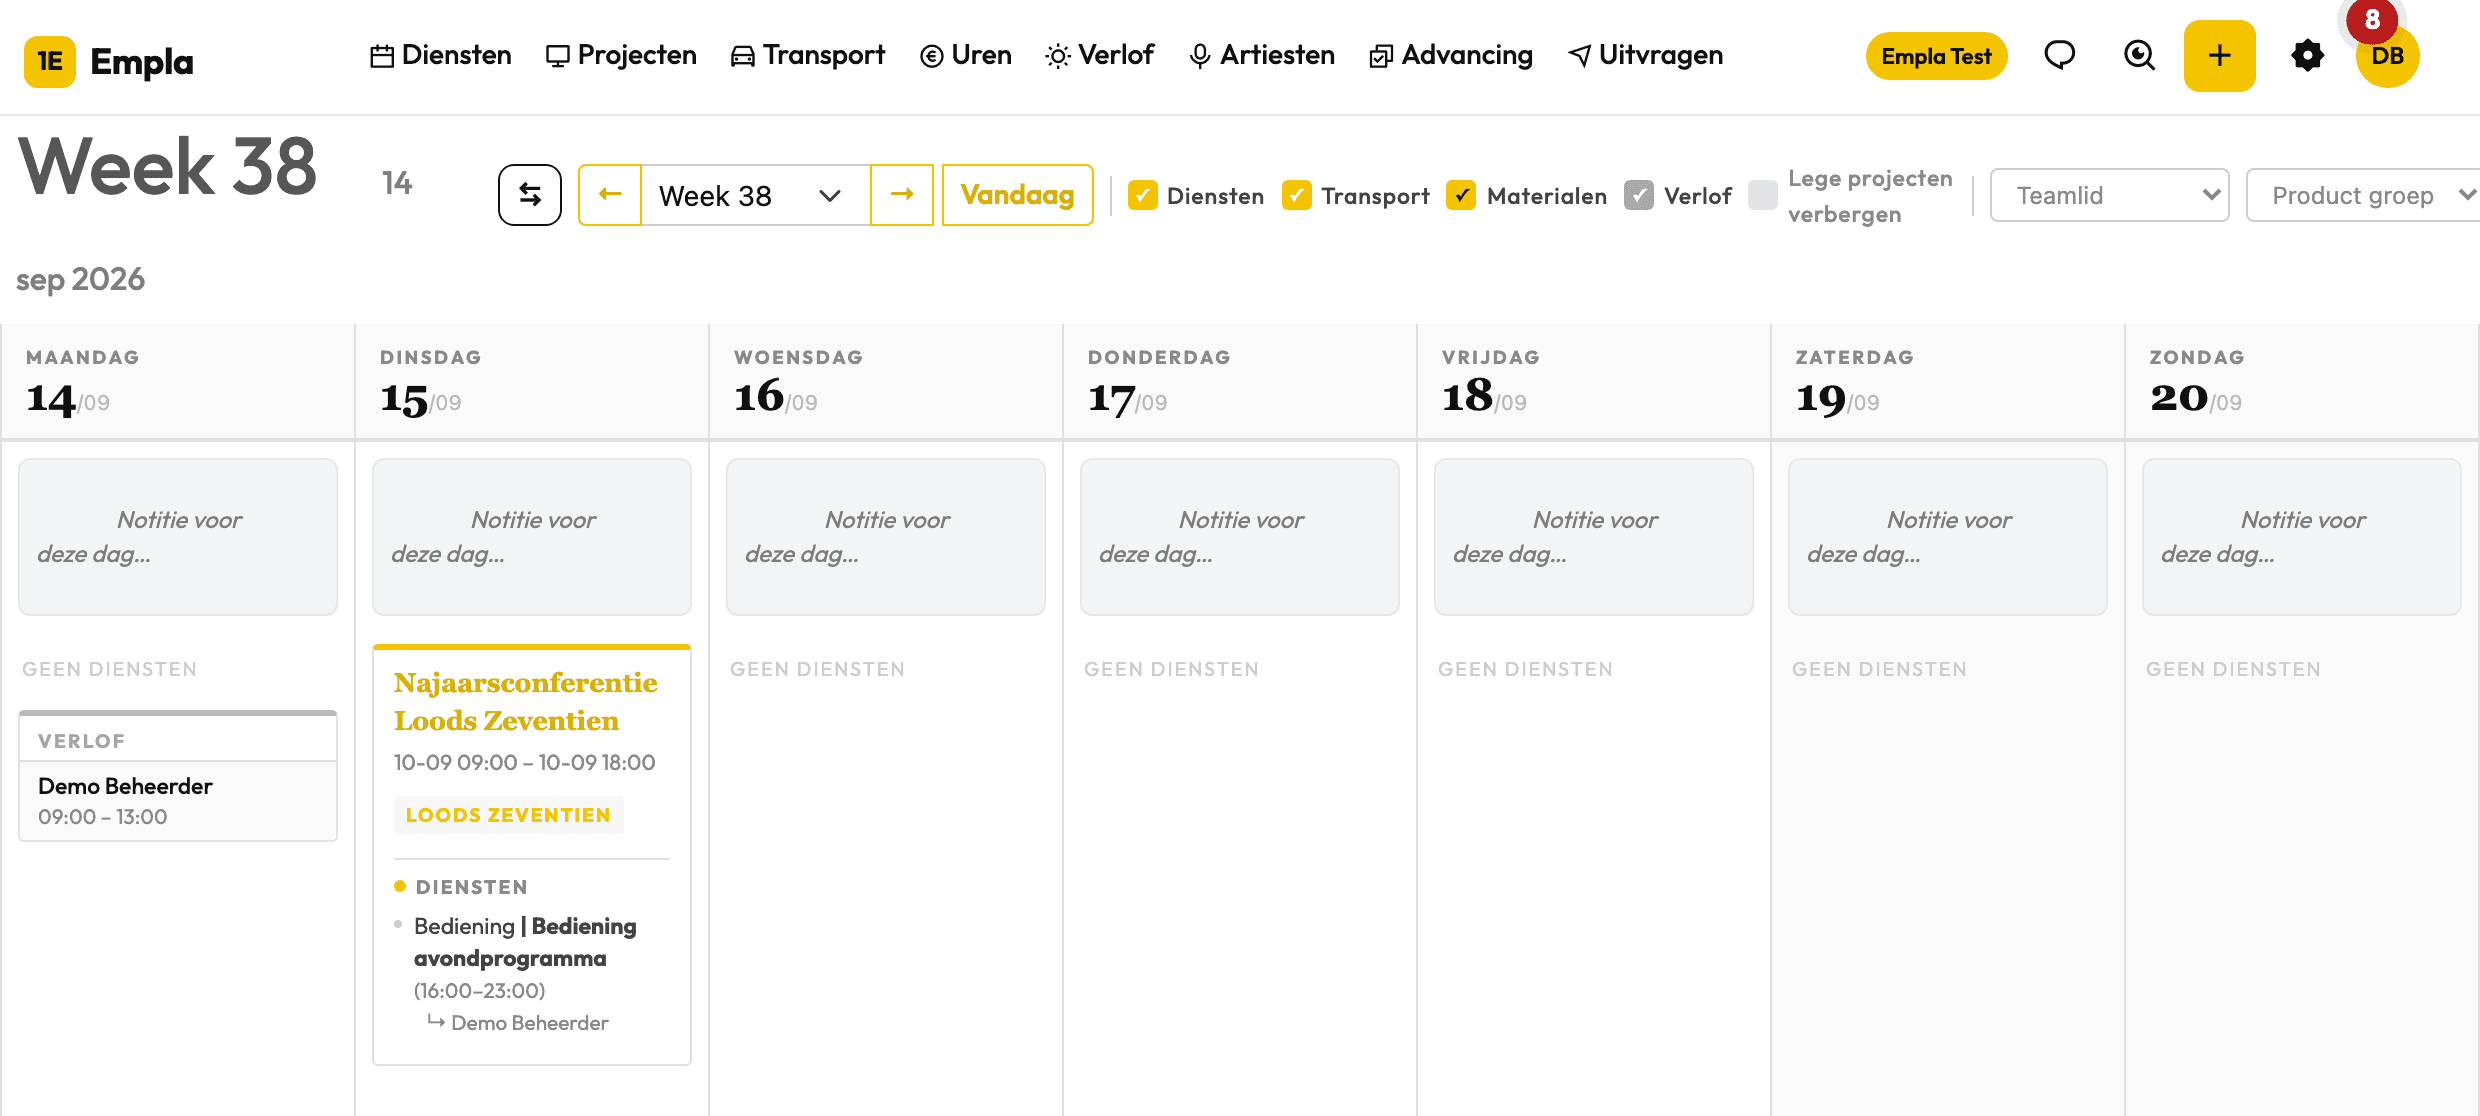Open the Uitvragen menu
The image size is (2480, 1116).
coord(1646,55)
